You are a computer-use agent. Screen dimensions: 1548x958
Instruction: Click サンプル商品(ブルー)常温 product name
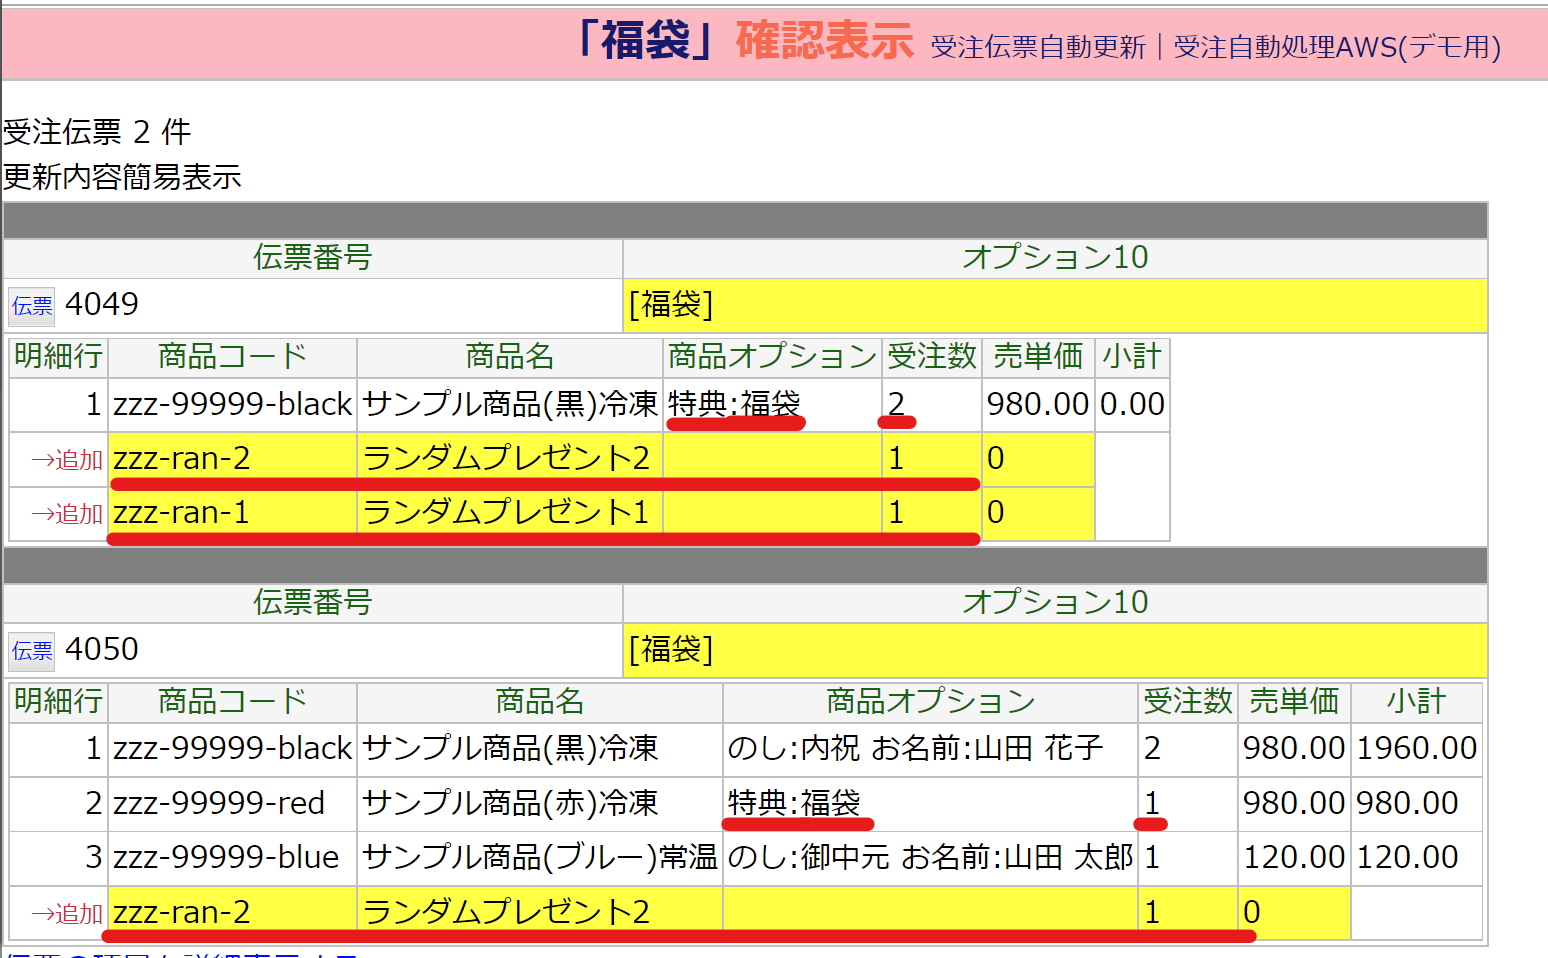(539, 857)
